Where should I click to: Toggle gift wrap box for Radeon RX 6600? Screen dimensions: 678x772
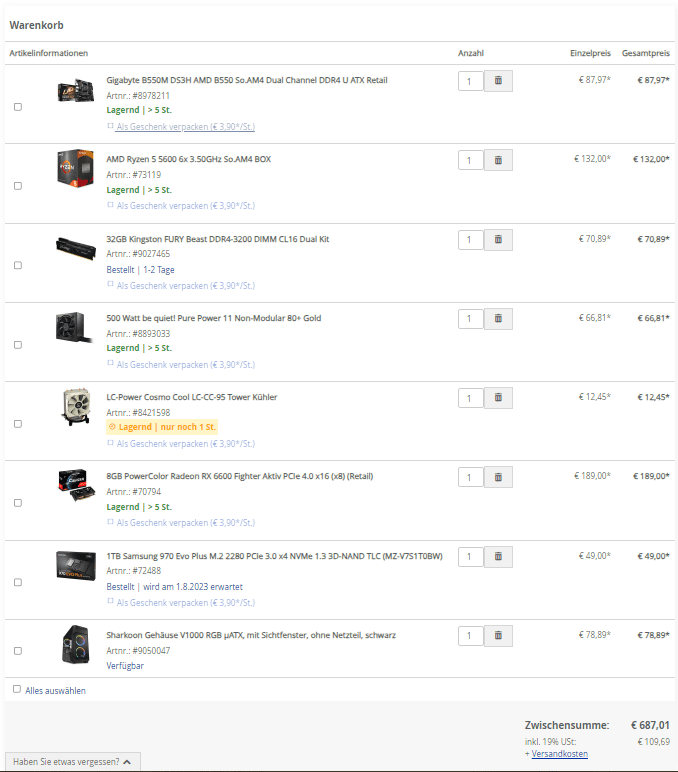point(110,521)
